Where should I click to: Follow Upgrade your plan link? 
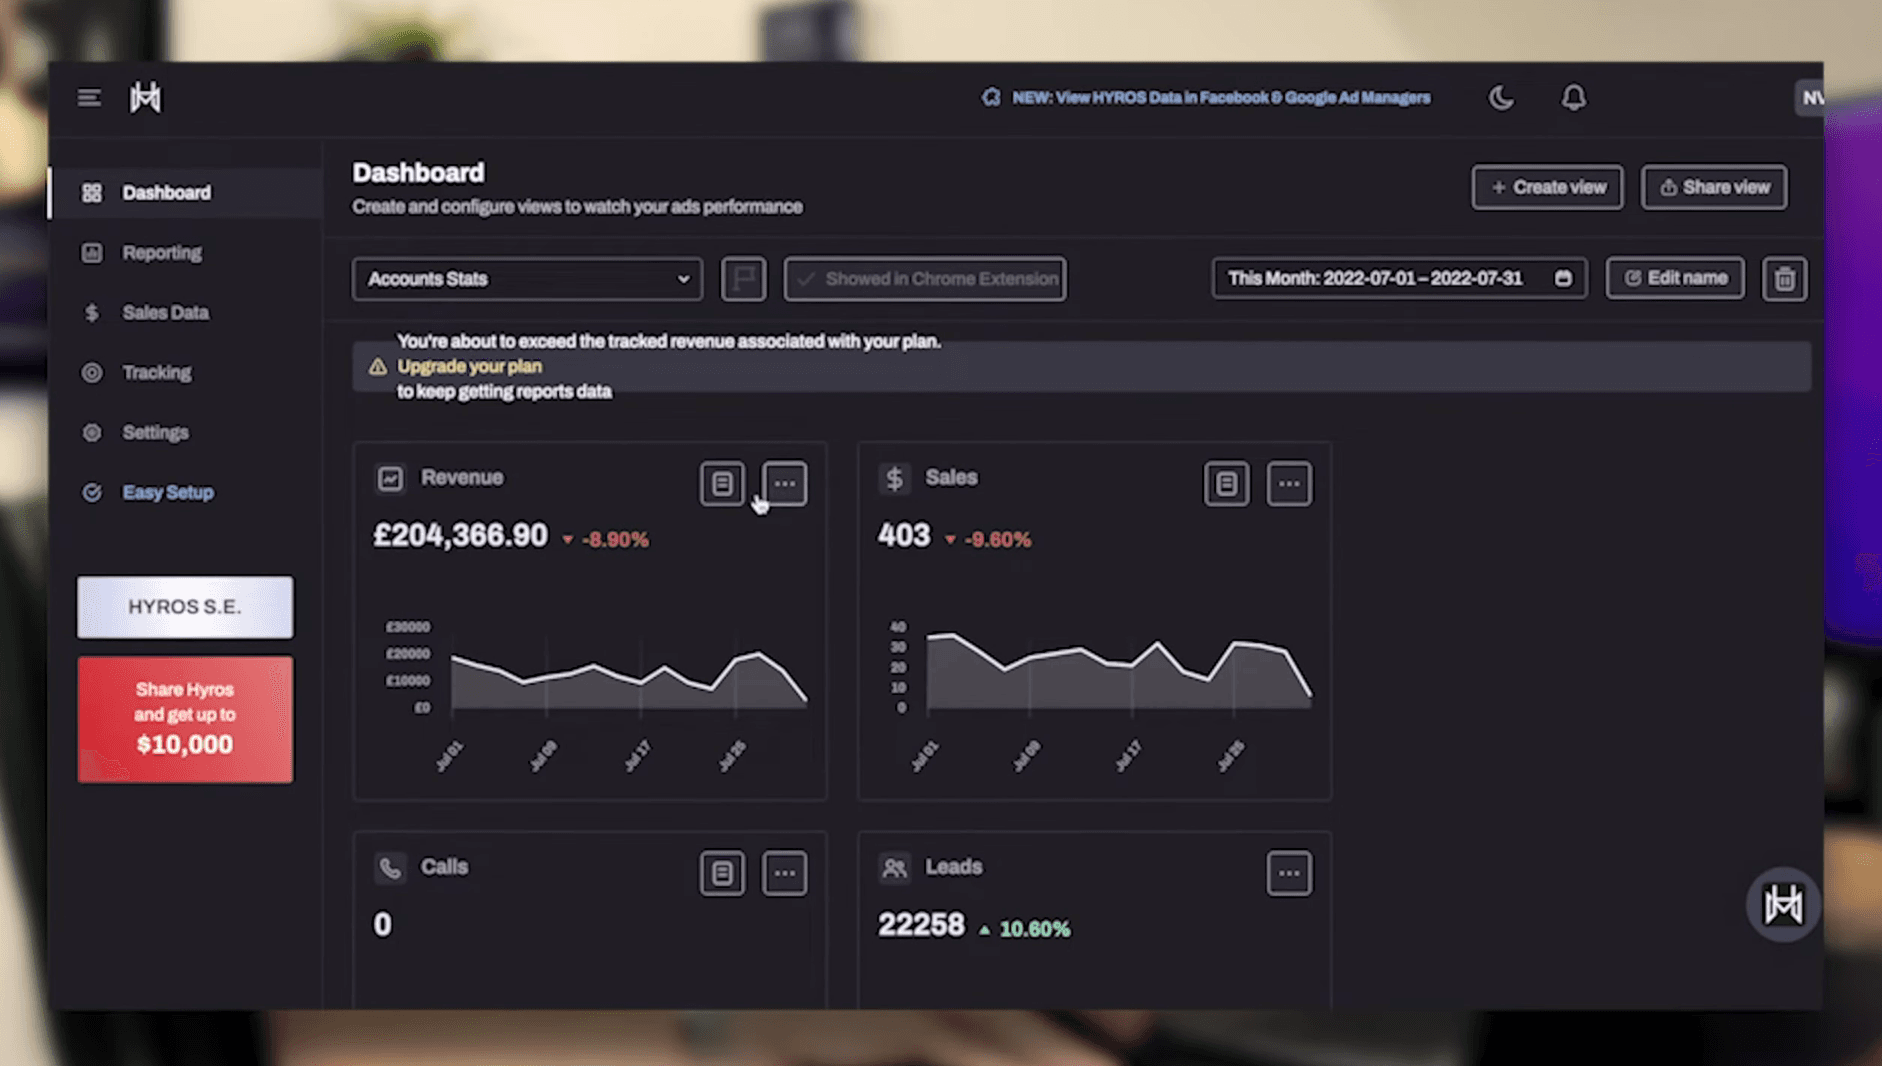click(469, 366)
